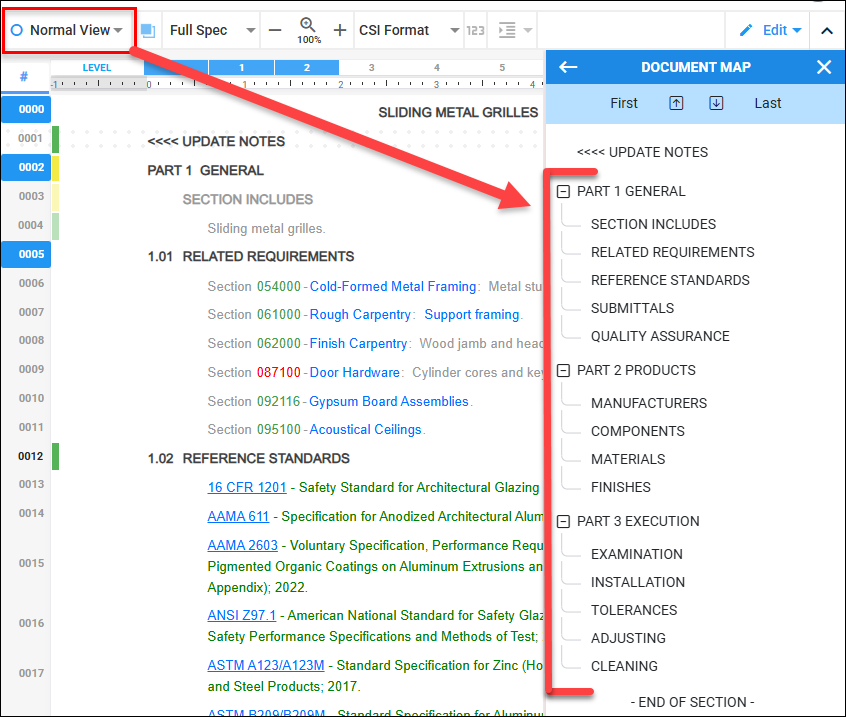Open Cold-Formed Metal Framing section link

(393, 286)
